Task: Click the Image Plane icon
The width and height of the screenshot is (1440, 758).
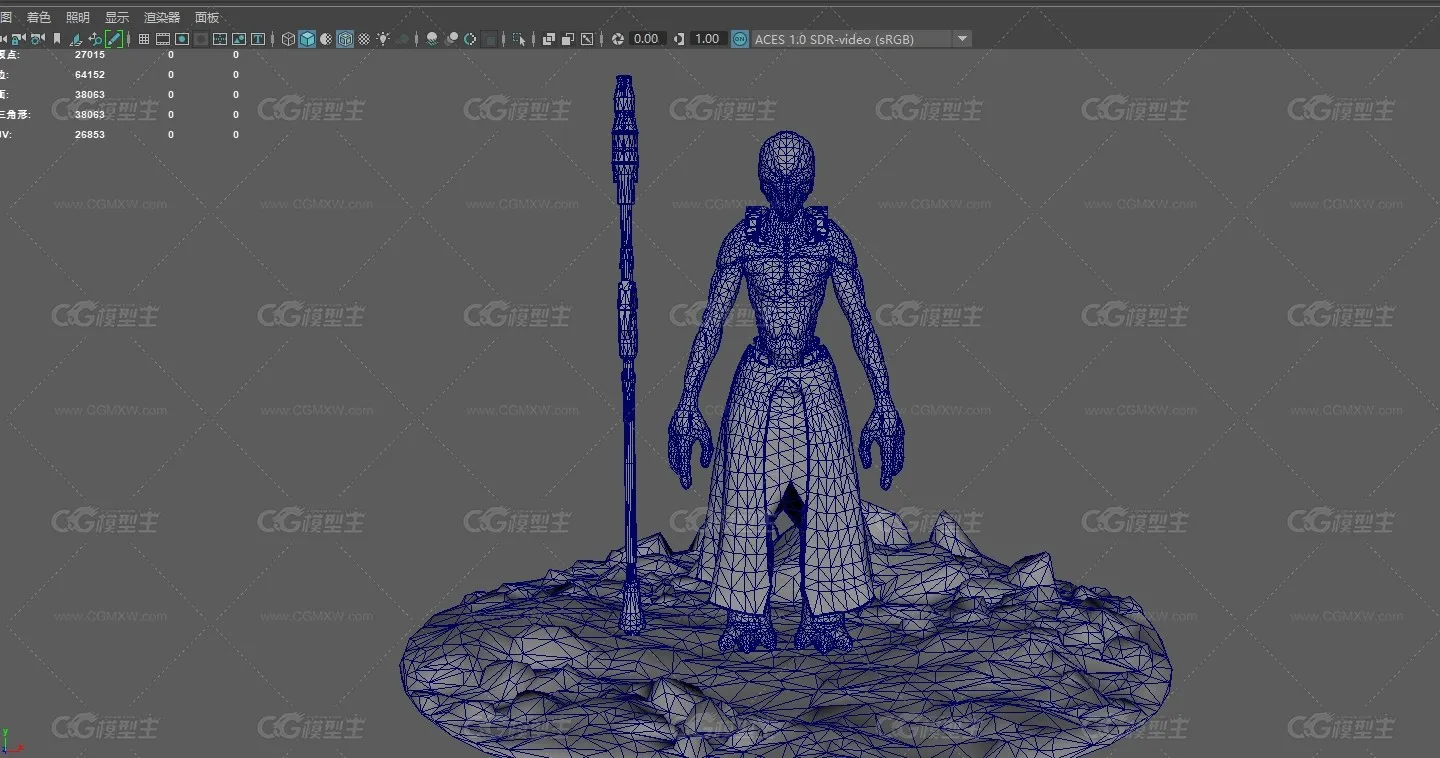Action: click(76, 39)
